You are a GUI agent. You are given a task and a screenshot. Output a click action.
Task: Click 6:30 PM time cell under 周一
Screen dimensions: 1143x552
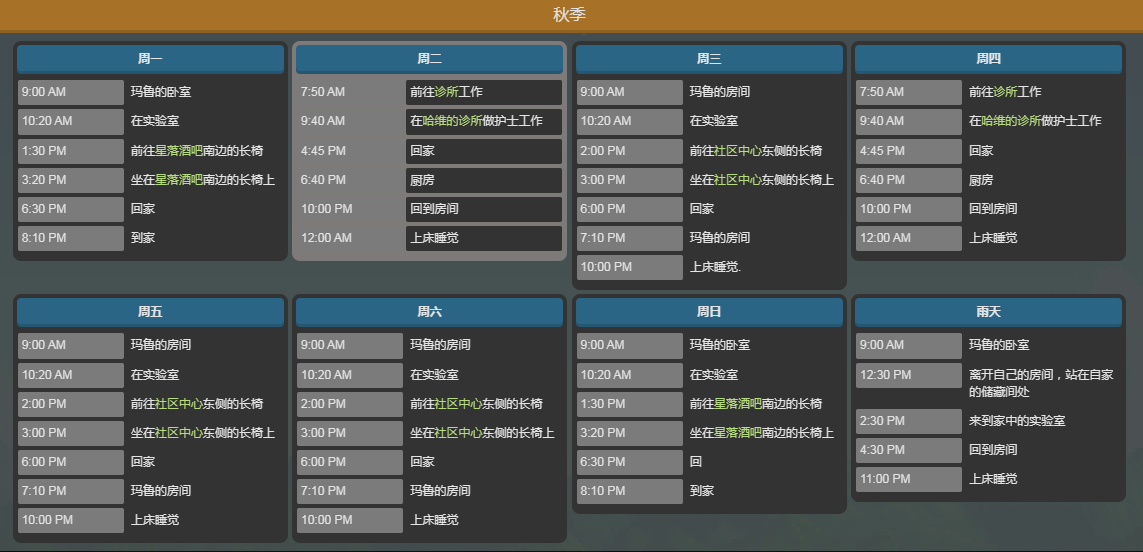point(71,209)
